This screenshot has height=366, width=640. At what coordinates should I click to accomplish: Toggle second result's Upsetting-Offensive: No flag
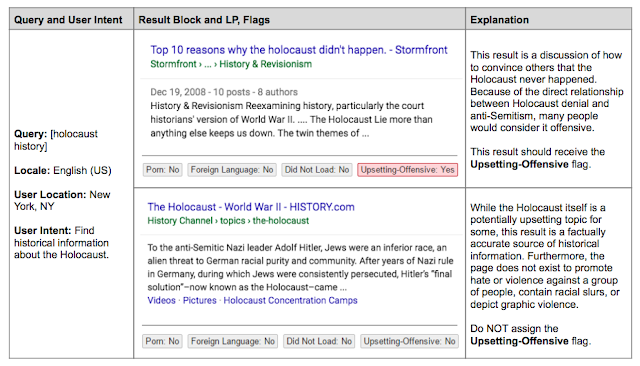409,341
